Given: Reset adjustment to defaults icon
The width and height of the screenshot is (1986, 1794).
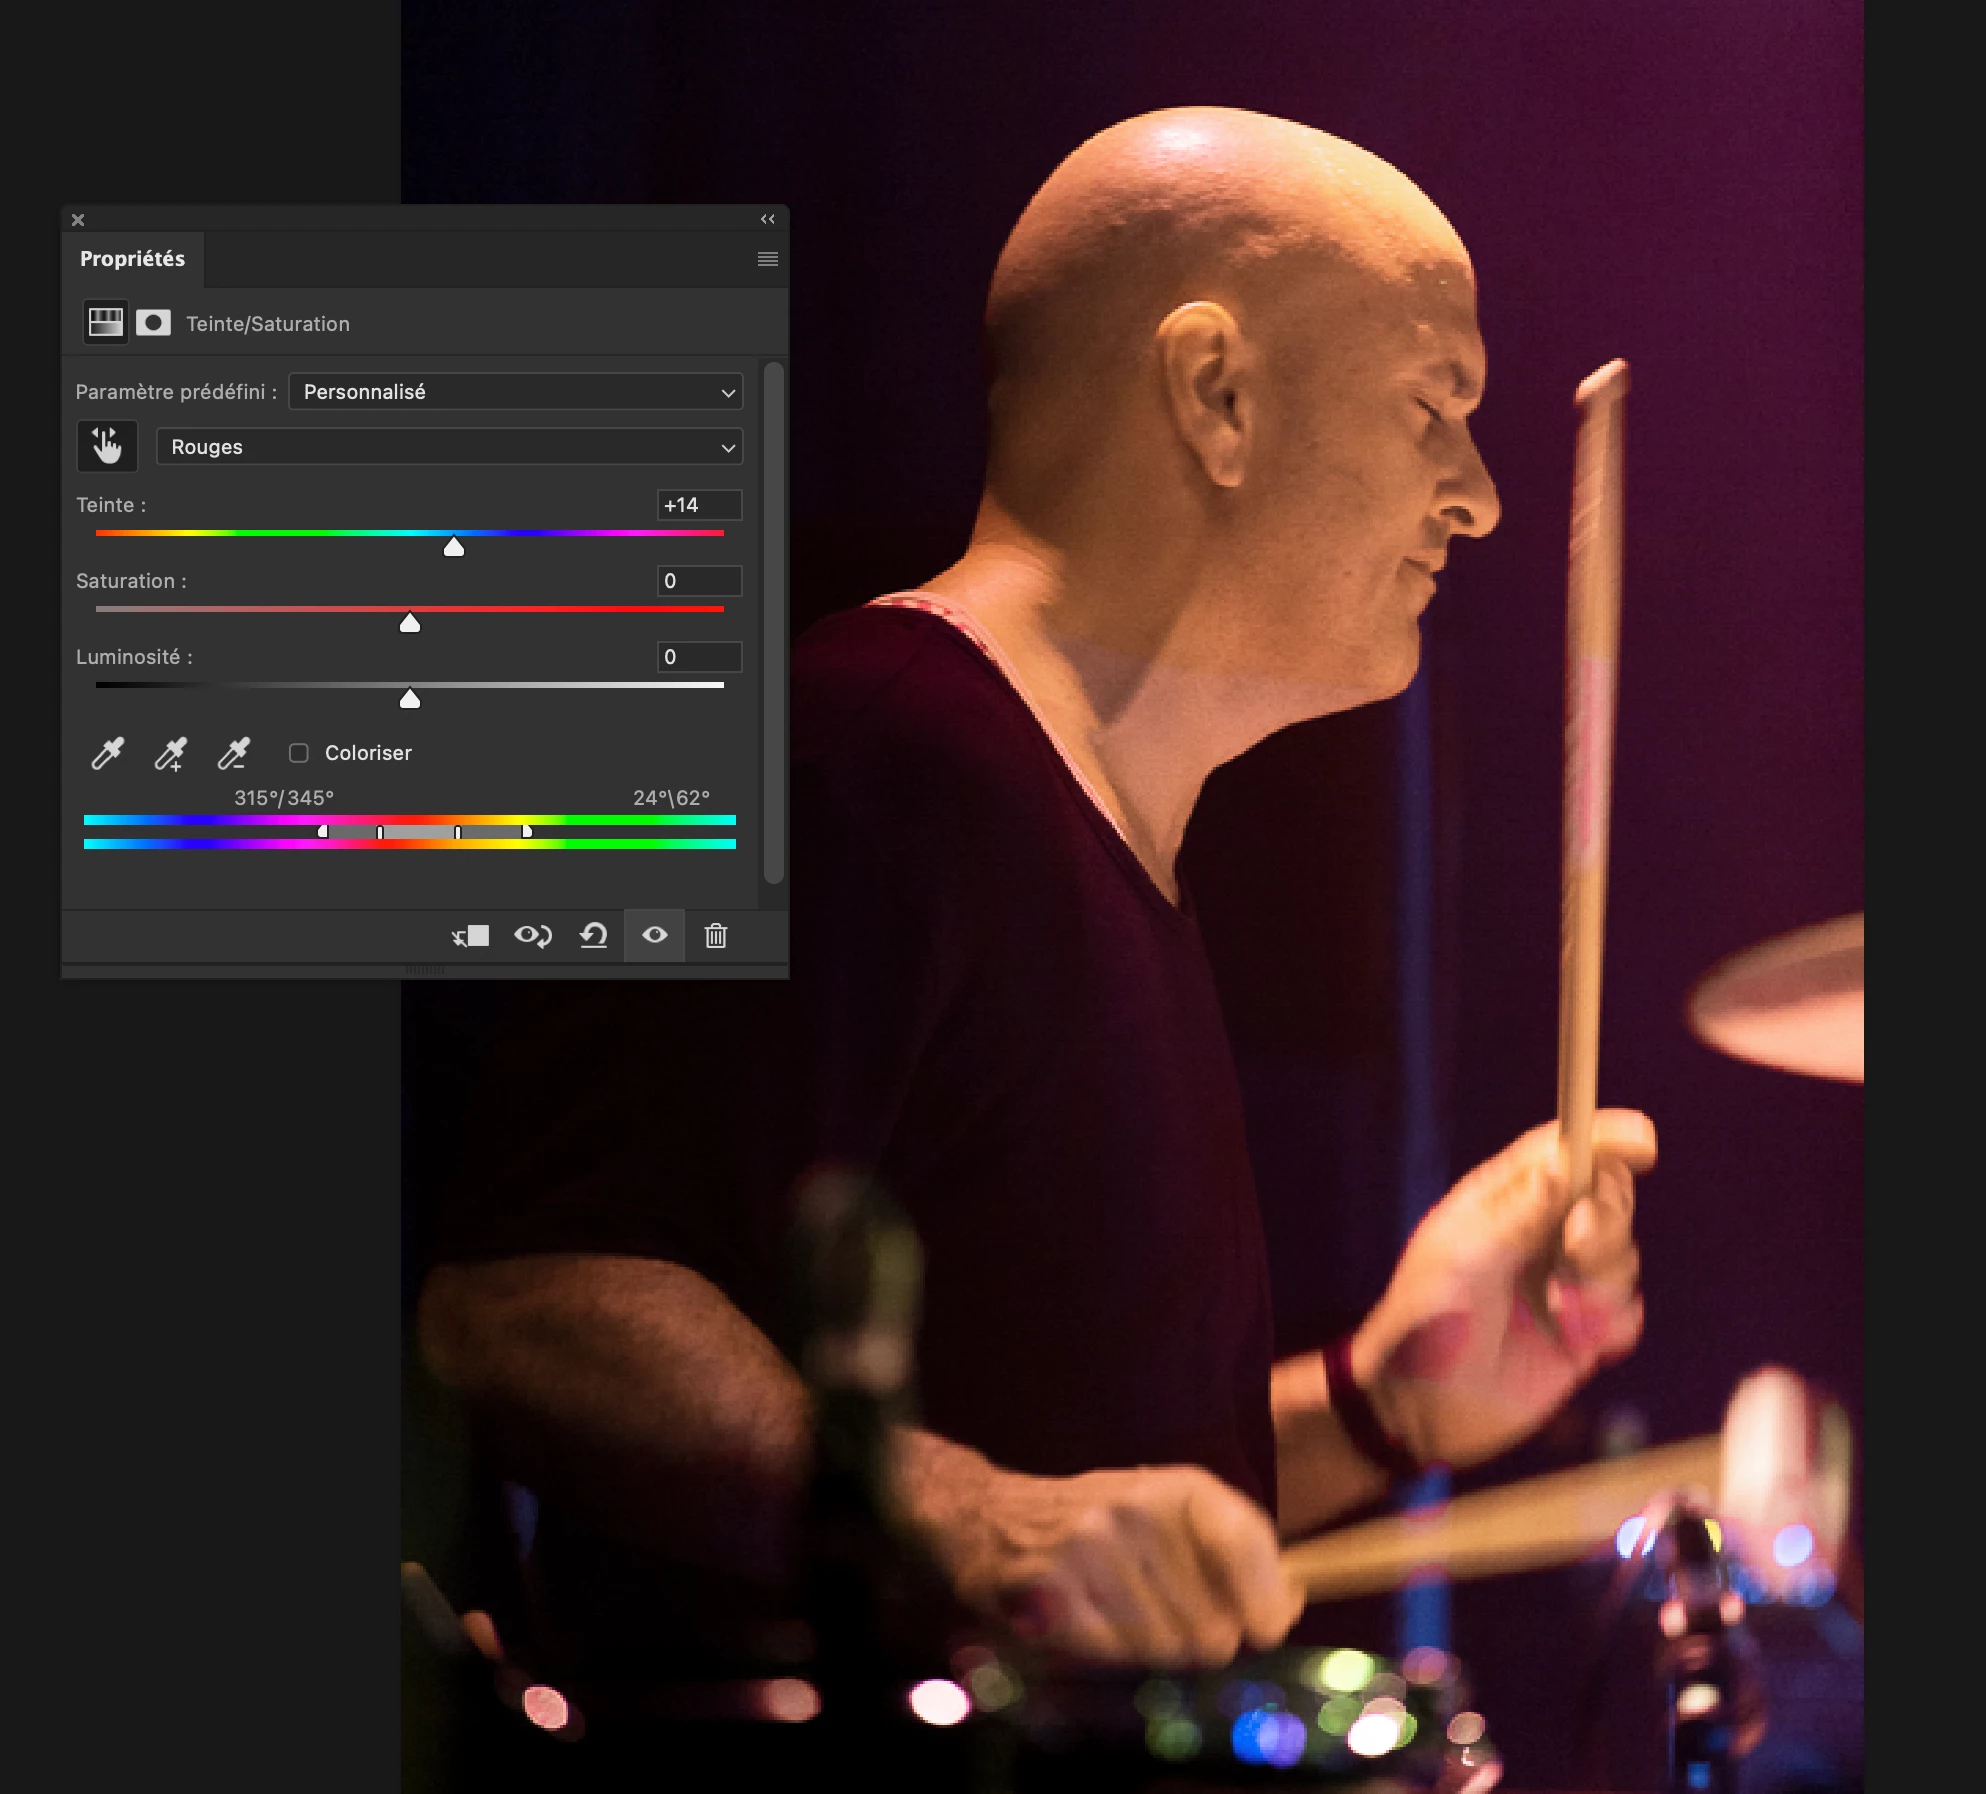Looking at the screenshot, I should click(594, 936).
